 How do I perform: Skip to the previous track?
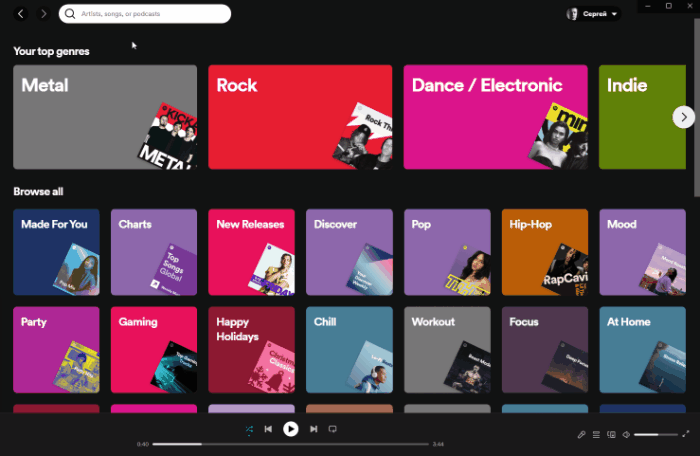(x=268, y=429)
